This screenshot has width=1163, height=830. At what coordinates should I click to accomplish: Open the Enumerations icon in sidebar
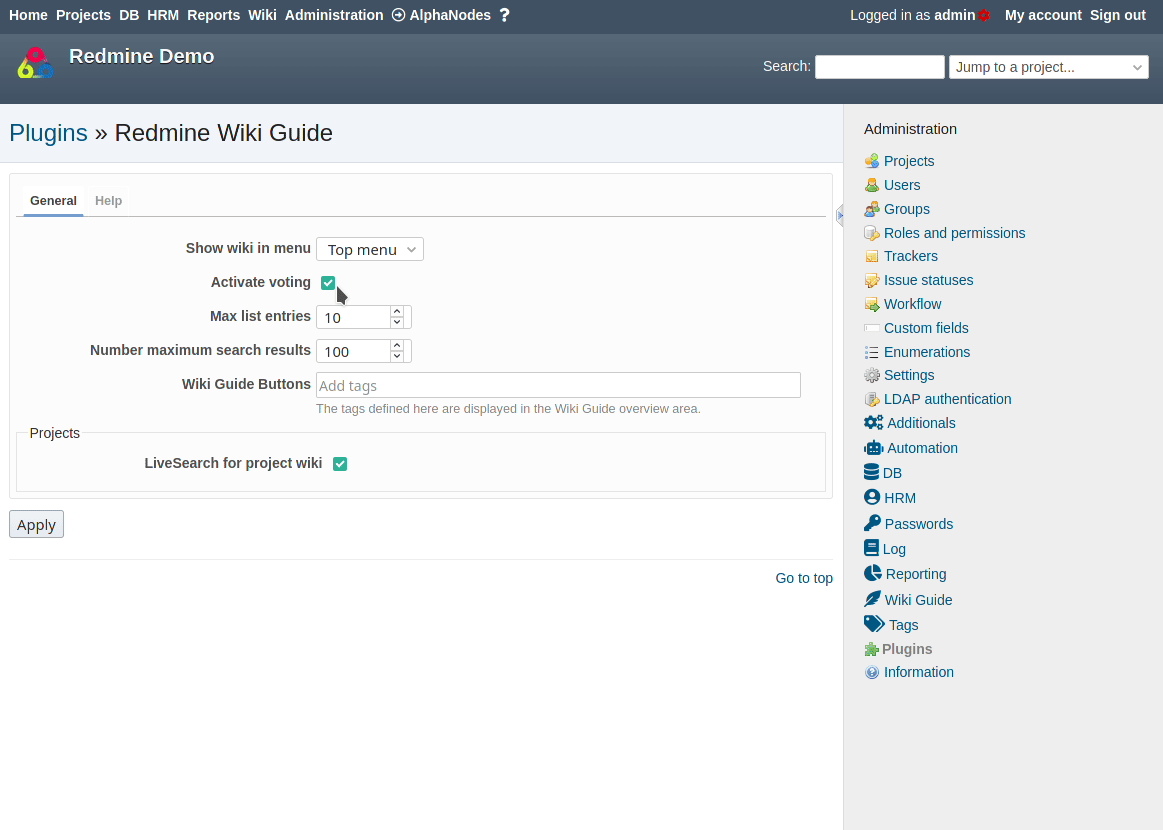pos(872,352)
